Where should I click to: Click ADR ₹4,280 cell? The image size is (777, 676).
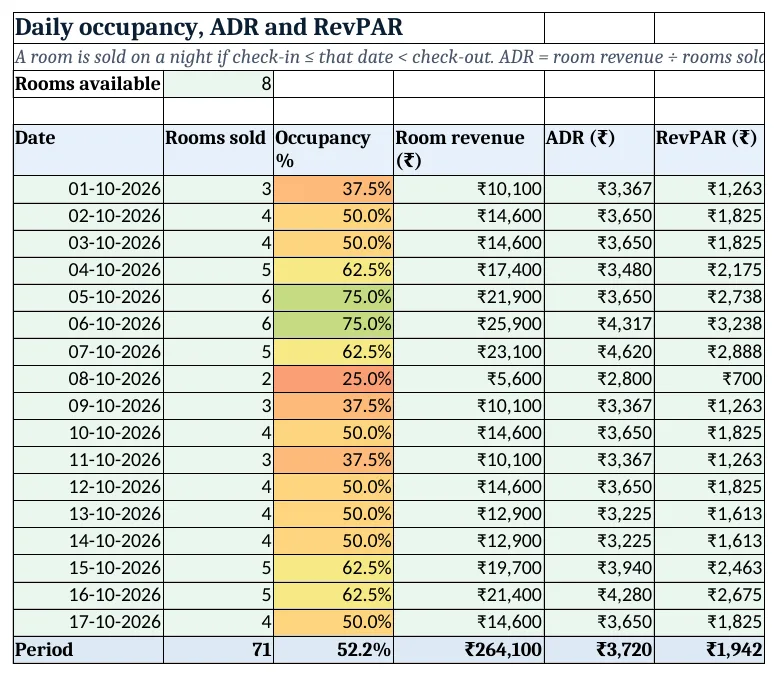point(600,595)
